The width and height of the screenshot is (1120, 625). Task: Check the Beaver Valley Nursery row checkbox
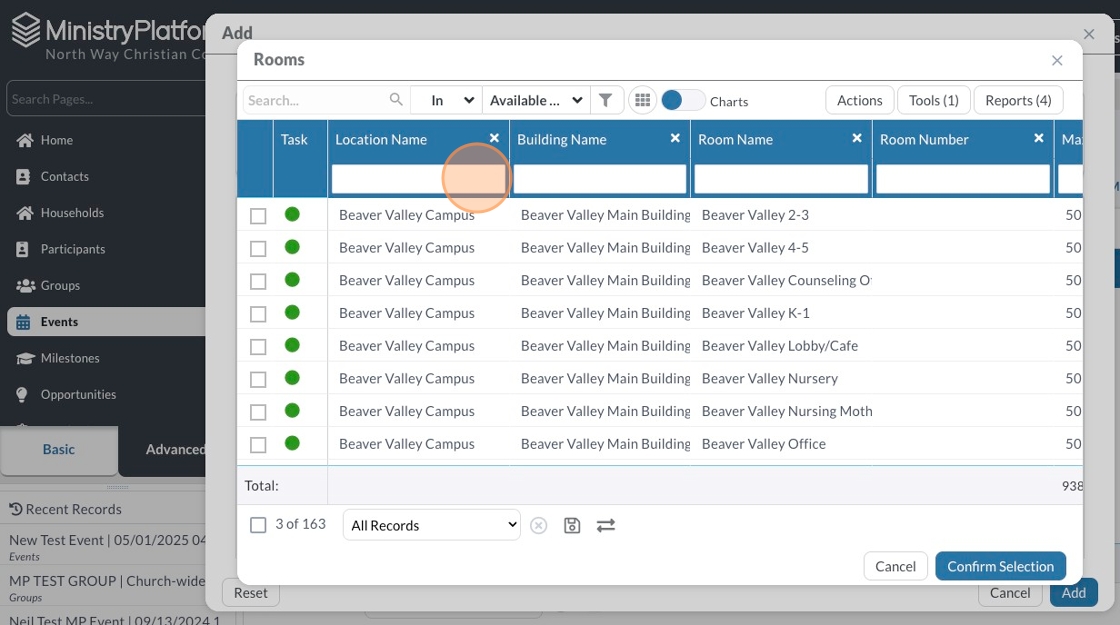(258, 379)
